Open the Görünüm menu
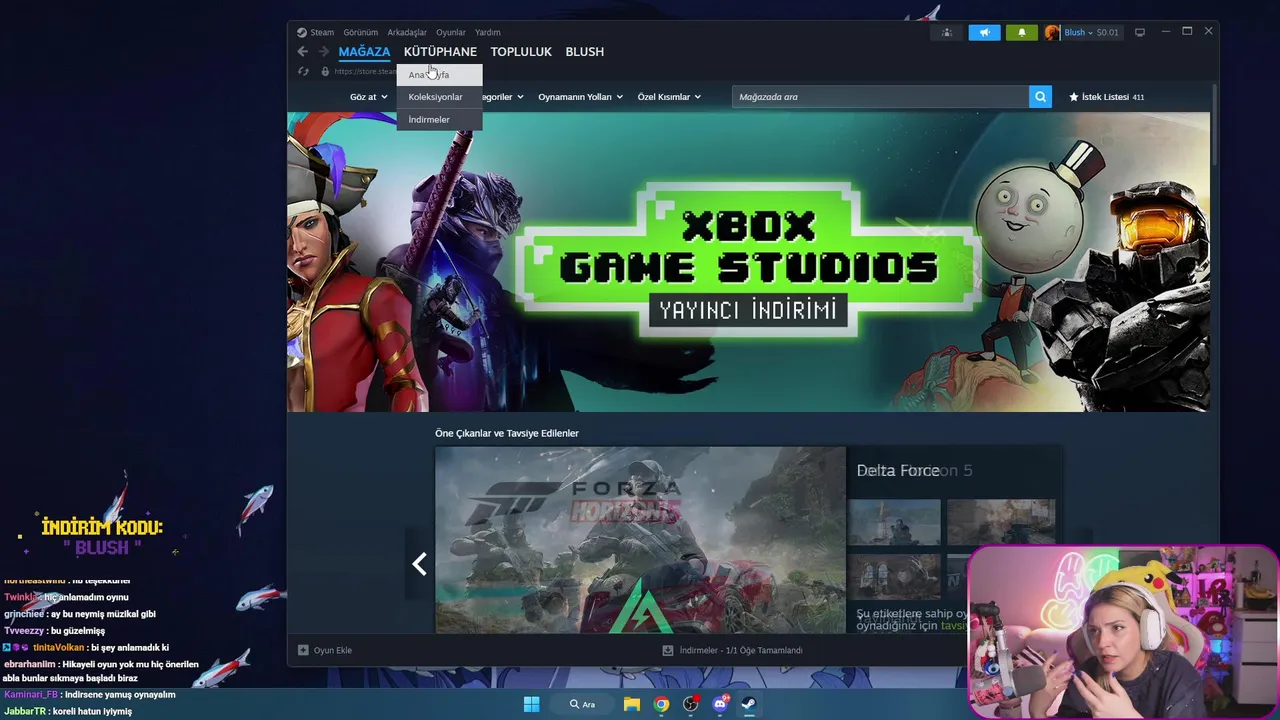 pos(361,32)
